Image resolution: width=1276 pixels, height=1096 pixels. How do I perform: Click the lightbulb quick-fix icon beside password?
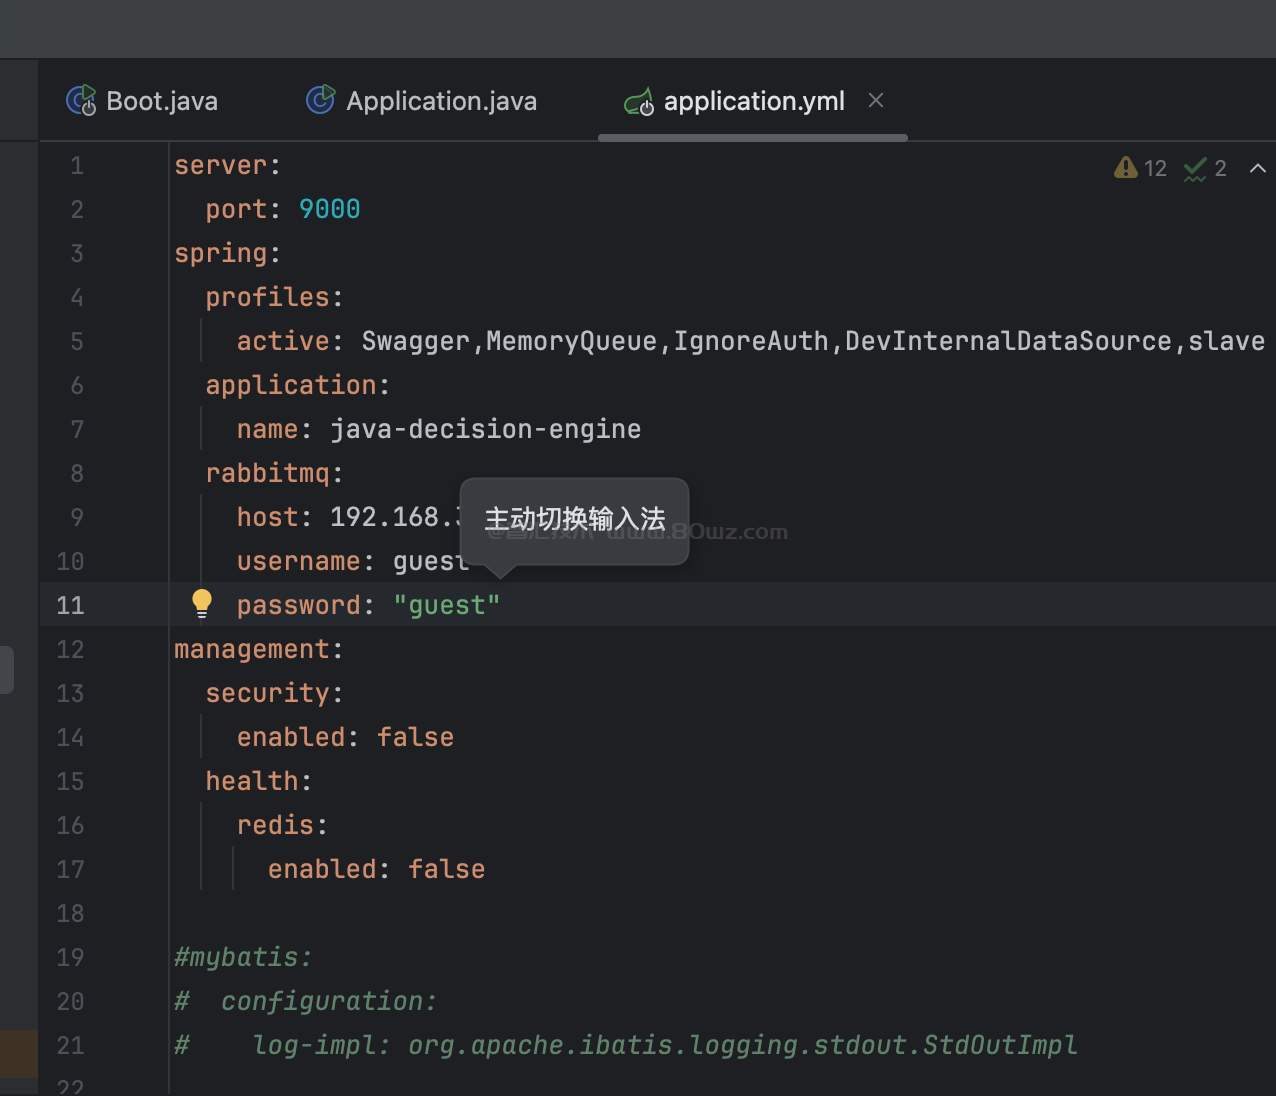click(x=202, y=603)
